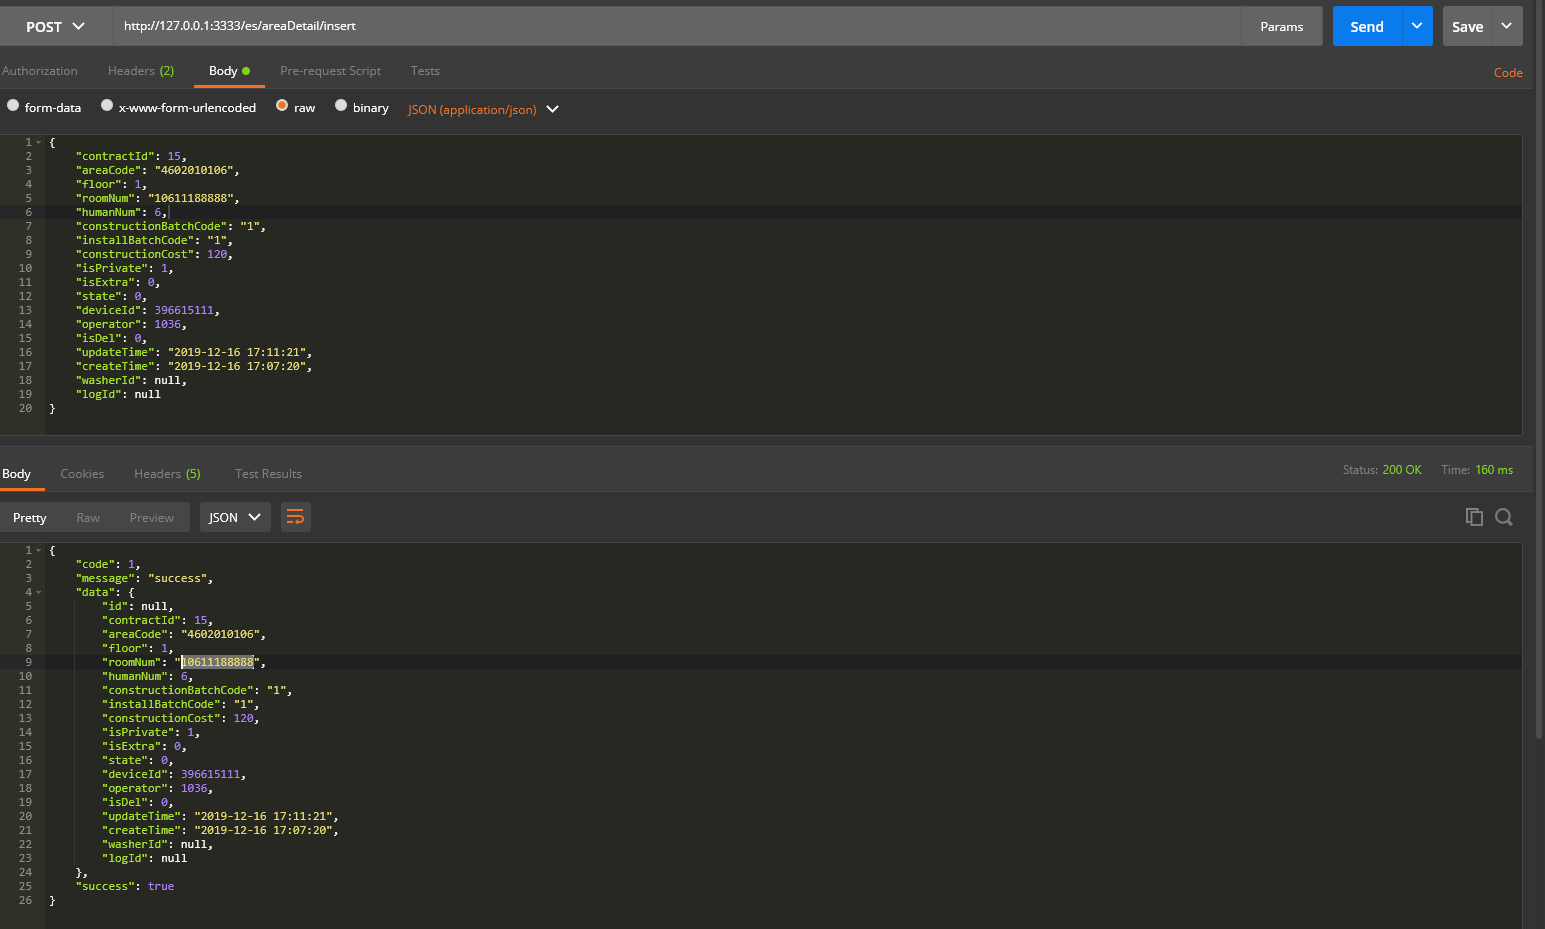1545x929 pixels.
Task: Send the request
Action: click(1367, 26)
